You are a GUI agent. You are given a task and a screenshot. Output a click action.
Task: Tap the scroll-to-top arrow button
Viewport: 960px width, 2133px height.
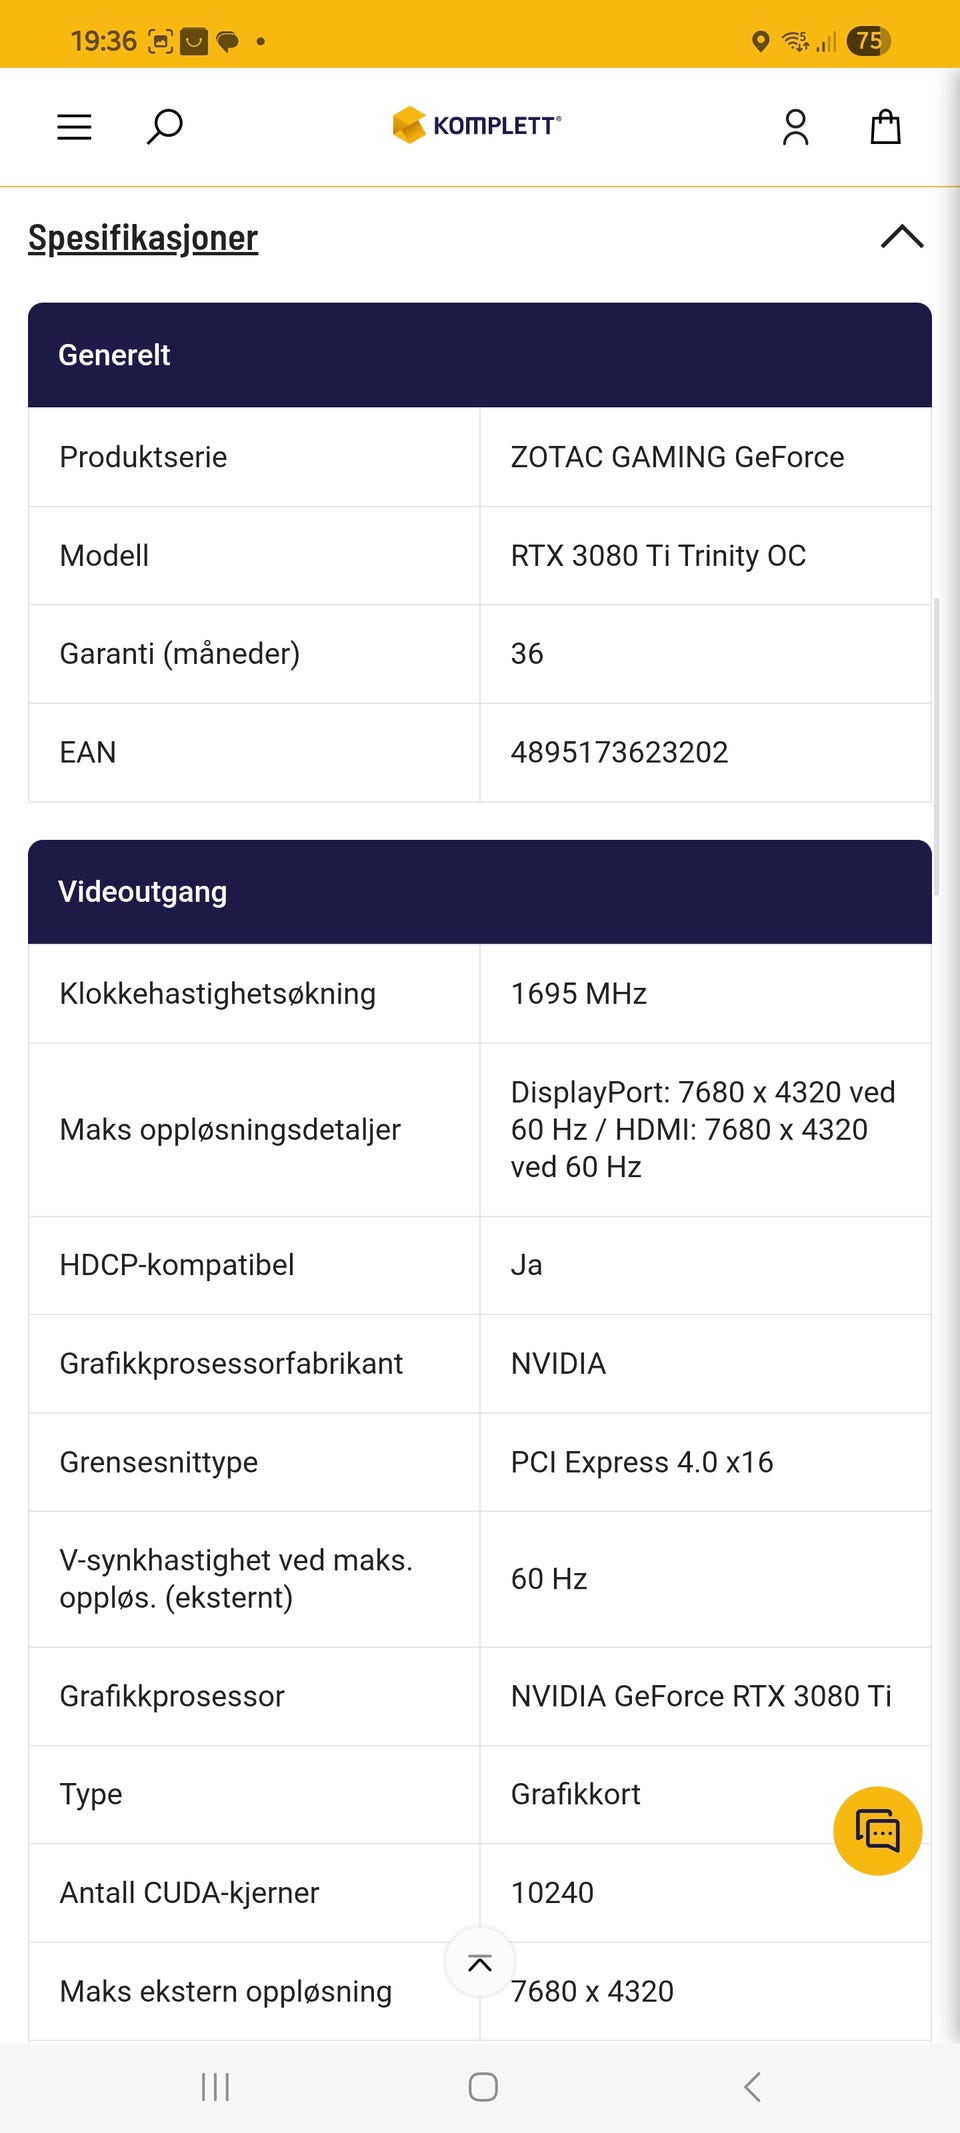[480, 1962]
